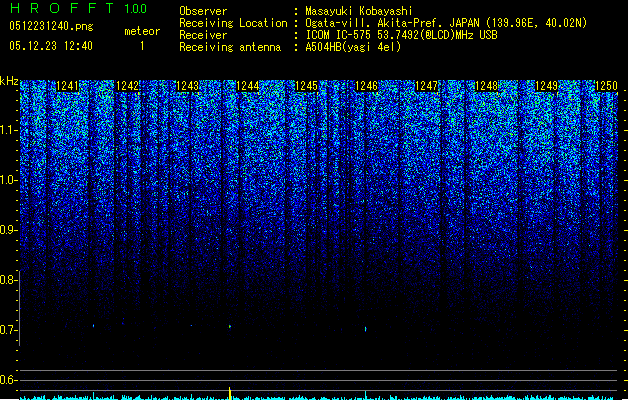Click the ICOM IC-575 receiver text
The width and height of the screenshot is (629, 400).
click(x=402, y=35)
